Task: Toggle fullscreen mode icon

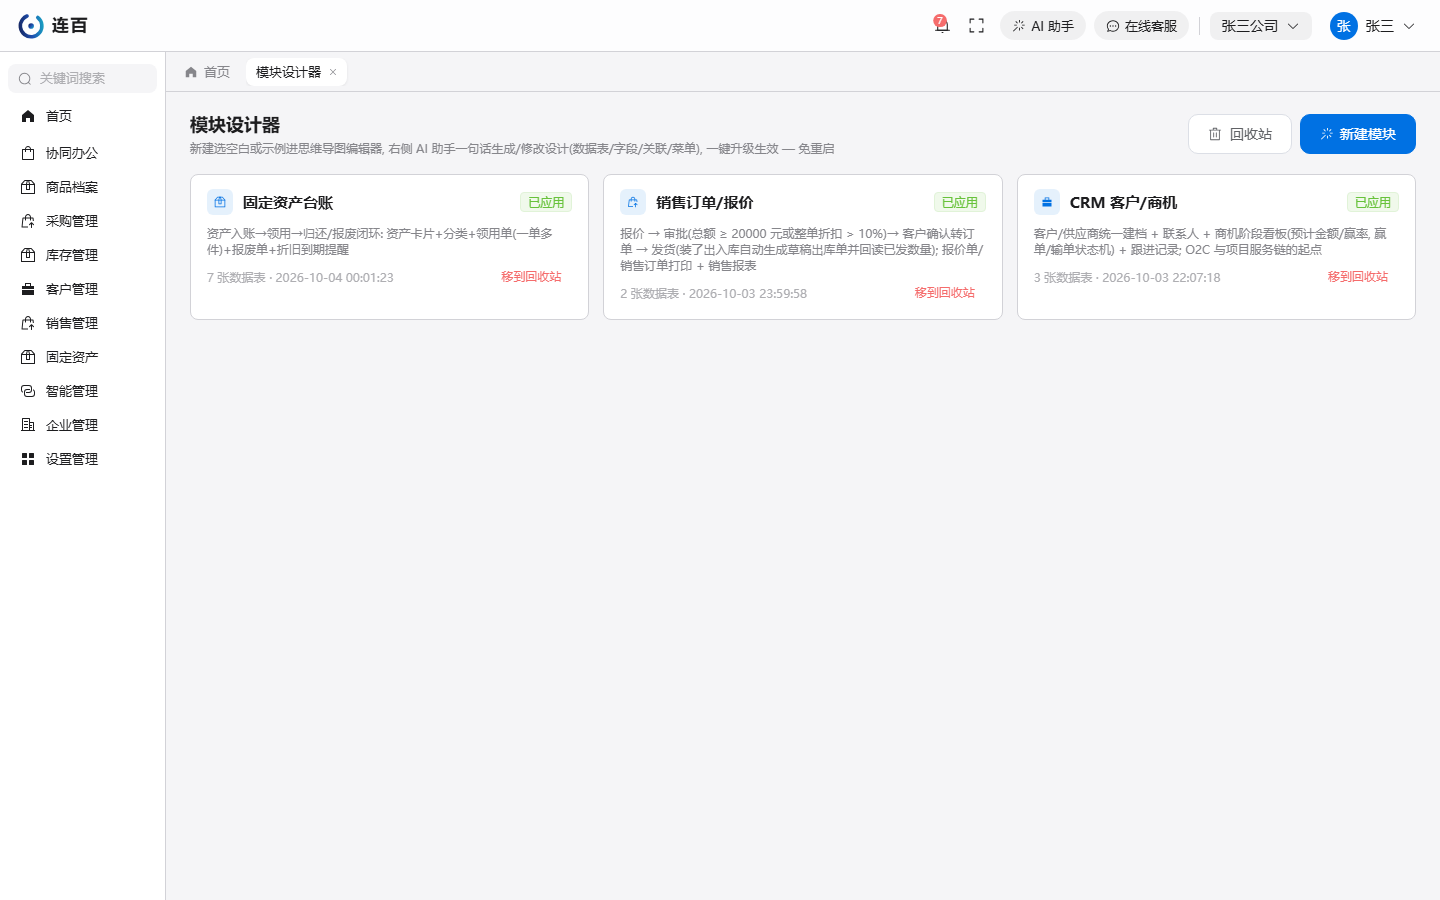Action: [977, 26]
